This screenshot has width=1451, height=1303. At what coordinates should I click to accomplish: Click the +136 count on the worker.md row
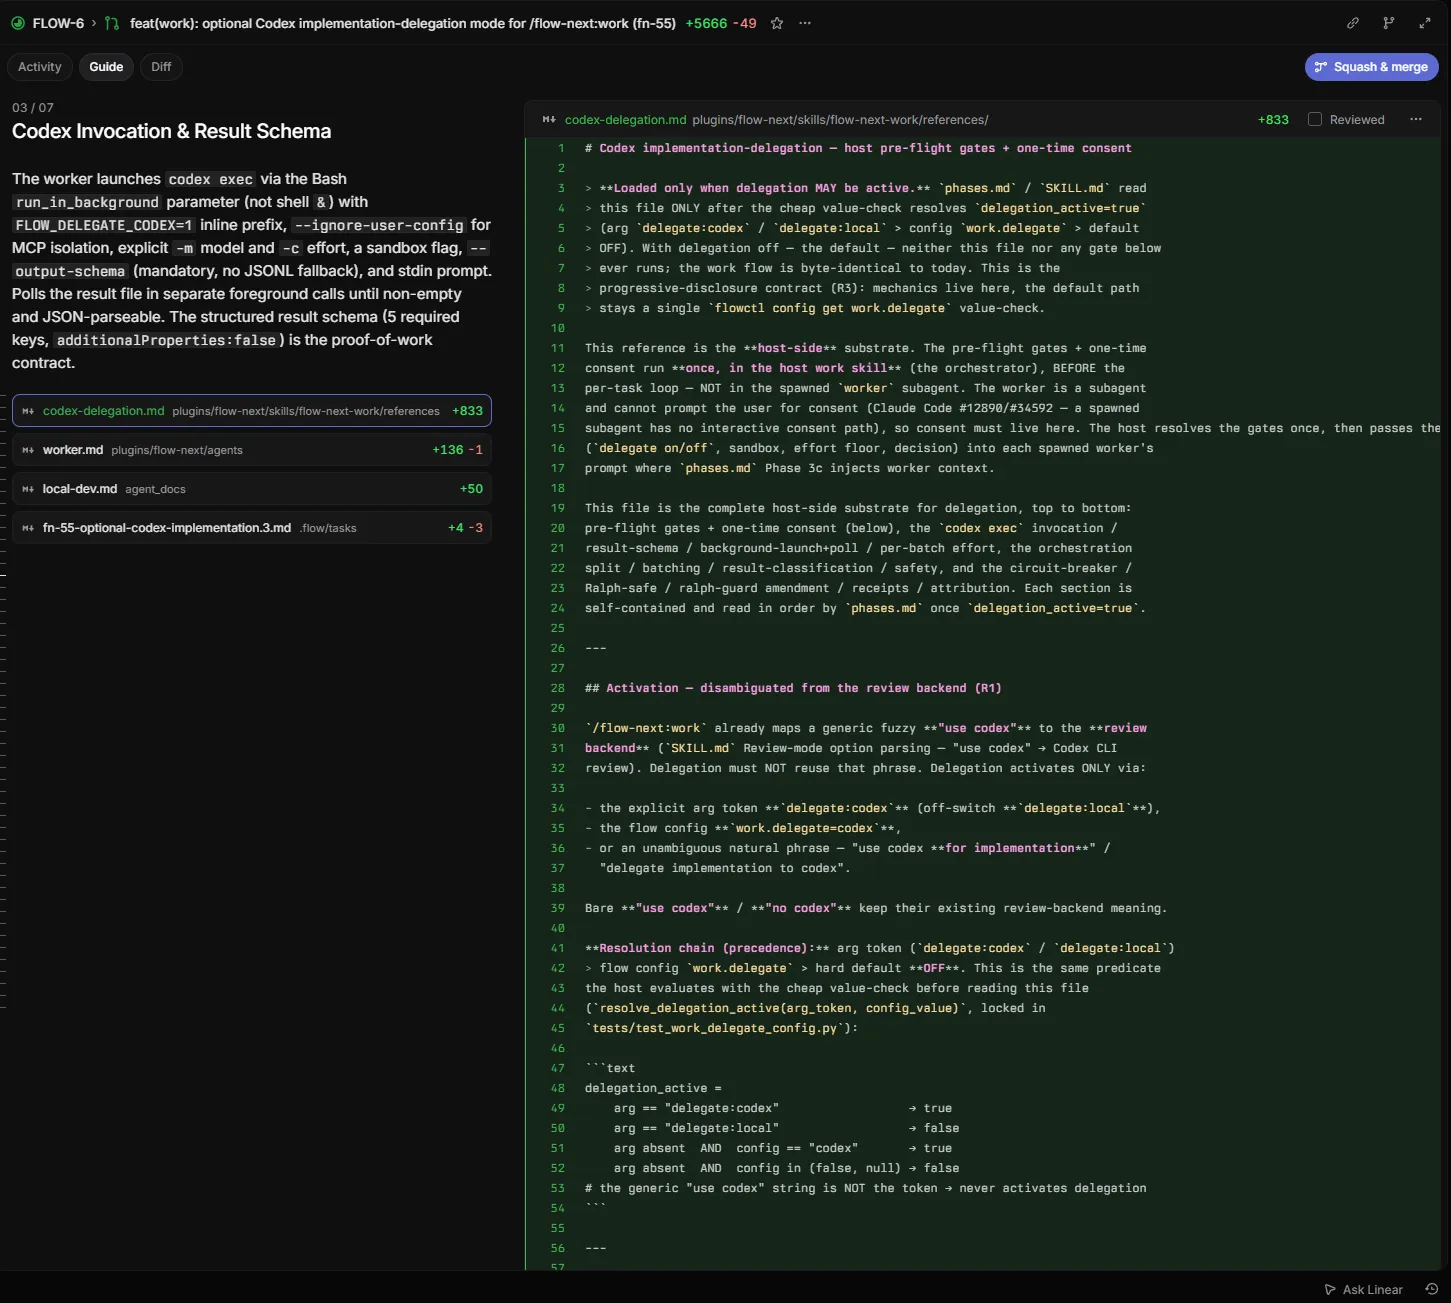(x=448, y=450)
